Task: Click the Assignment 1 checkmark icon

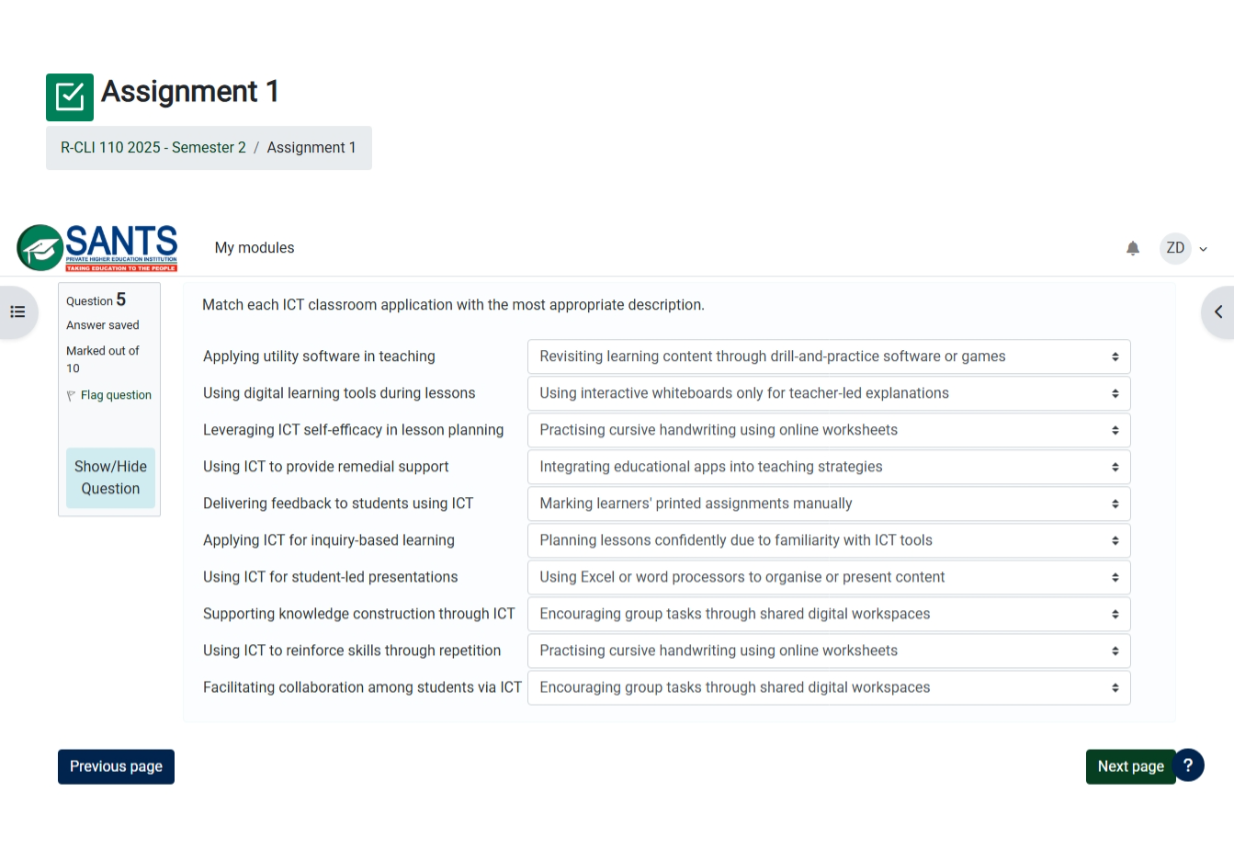Action: tap(70, 97)
